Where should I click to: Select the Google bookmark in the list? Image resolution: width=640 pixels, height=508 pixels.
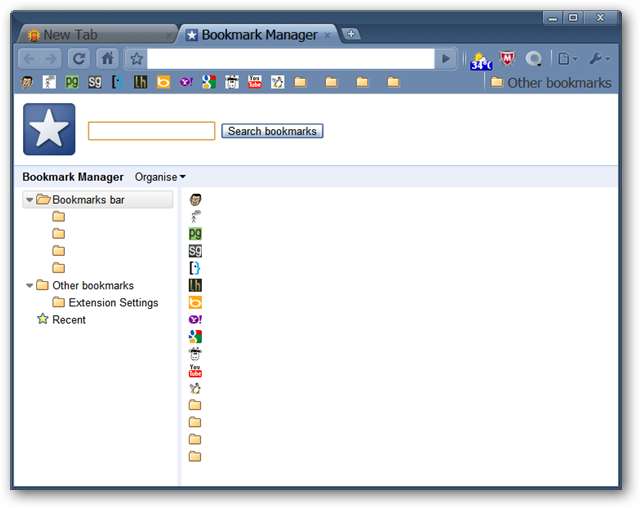[x=196, y=337]
